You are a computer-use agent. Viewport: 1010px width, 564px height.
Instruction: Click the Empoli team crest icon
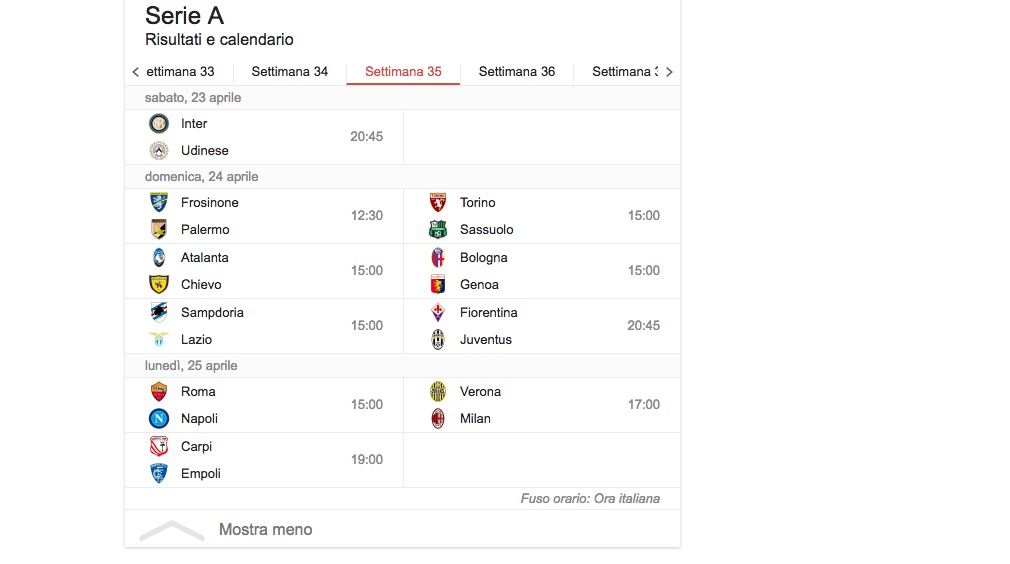pos(158,473)
